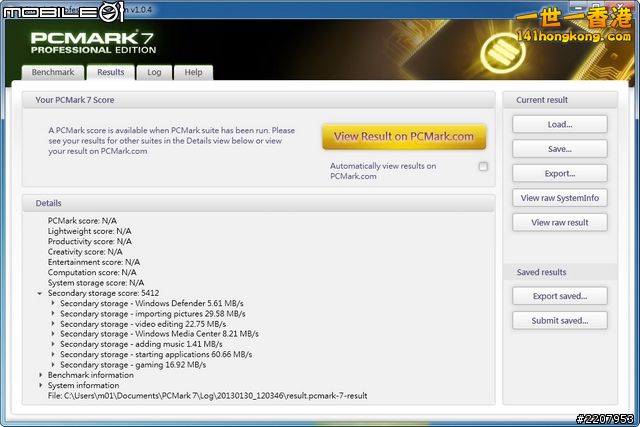Expand the Benchmark information node

(x=40, y=375)
